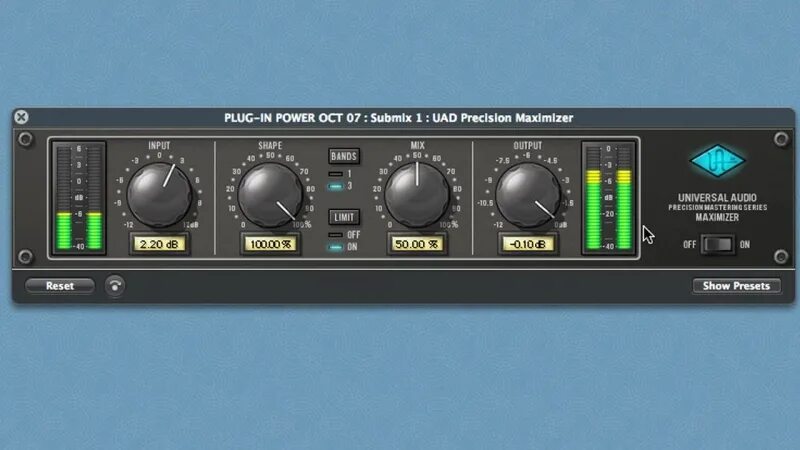Click the UNIVERSAL AUDIO brand text
This screenshot has height=450, width=800.
[717, 197]
